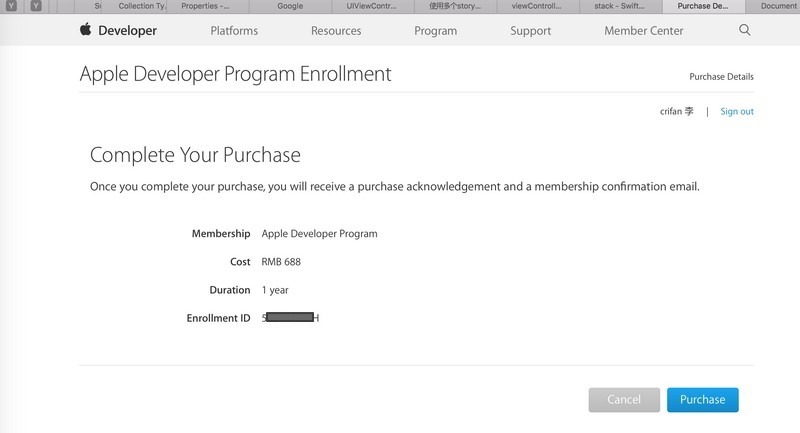The image size is (800, 433).
Task: Click the crifan user name text
Action: tap(677, 111)
